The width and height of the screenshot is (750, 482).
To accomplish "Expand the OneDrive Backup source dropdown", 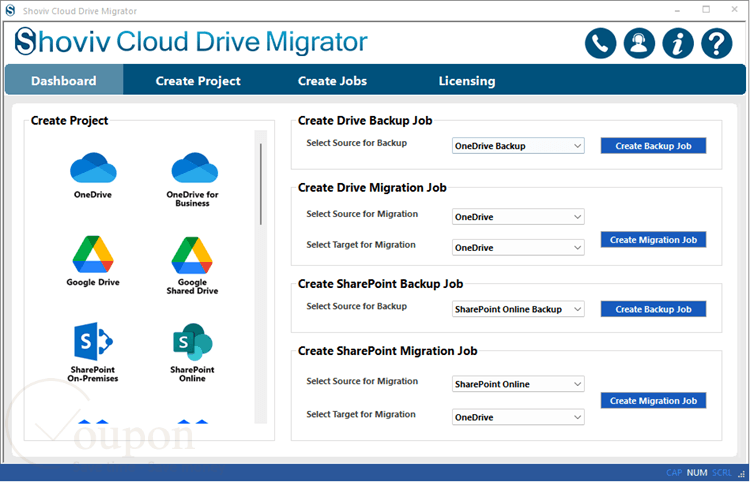I will pyautogui.click(x=518, y=146).
